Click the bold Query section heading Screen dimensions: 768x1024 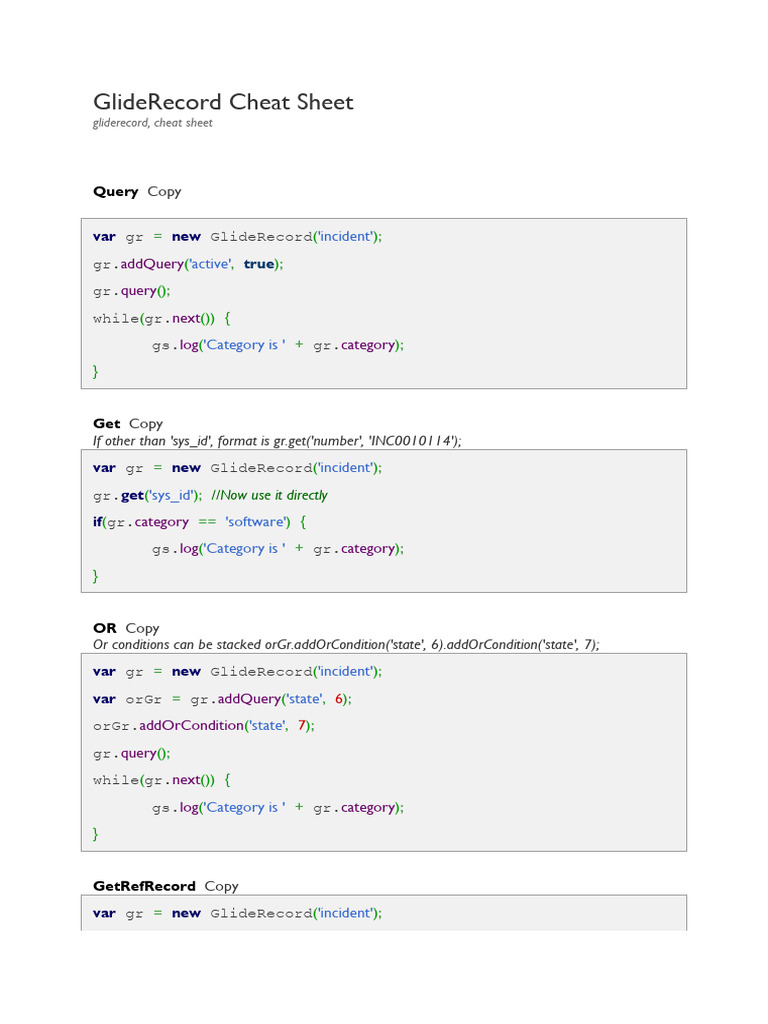point(116,191)
